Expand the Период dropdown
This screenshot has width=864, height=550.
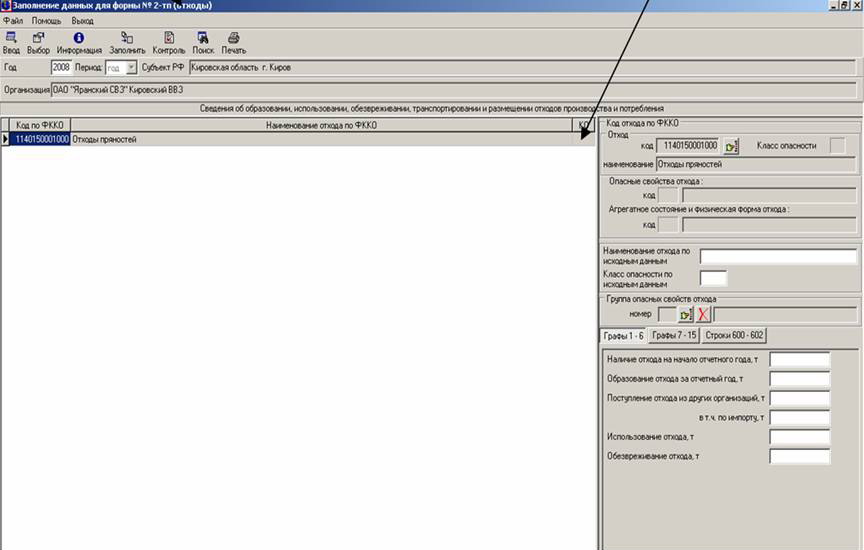[x=131, y=68]
